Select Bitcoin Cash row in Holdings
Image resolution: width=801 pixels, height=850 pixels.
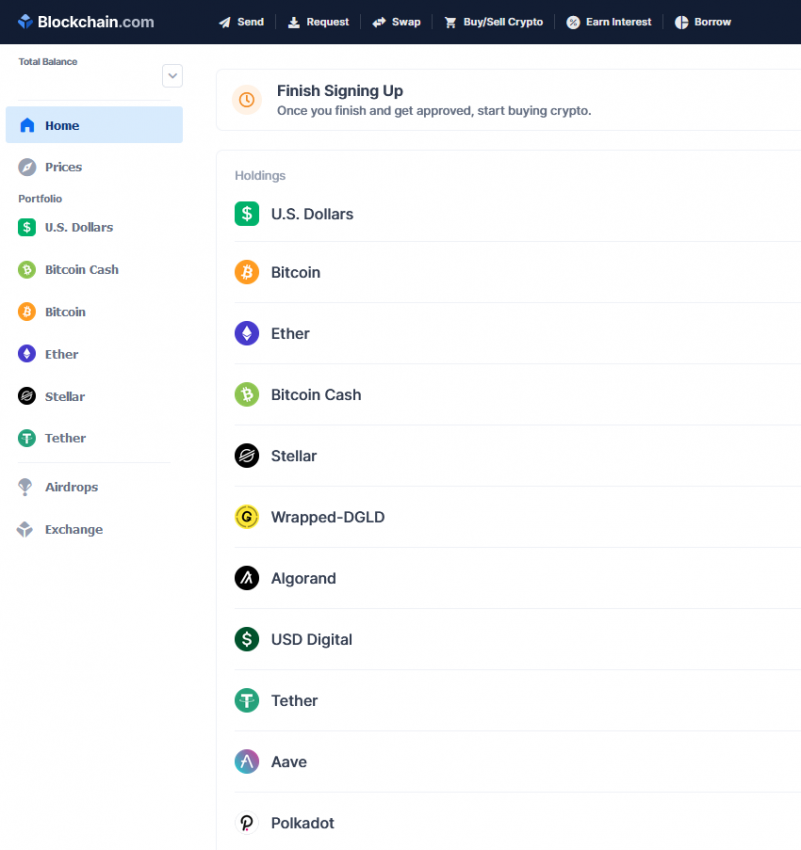(316, 395)
